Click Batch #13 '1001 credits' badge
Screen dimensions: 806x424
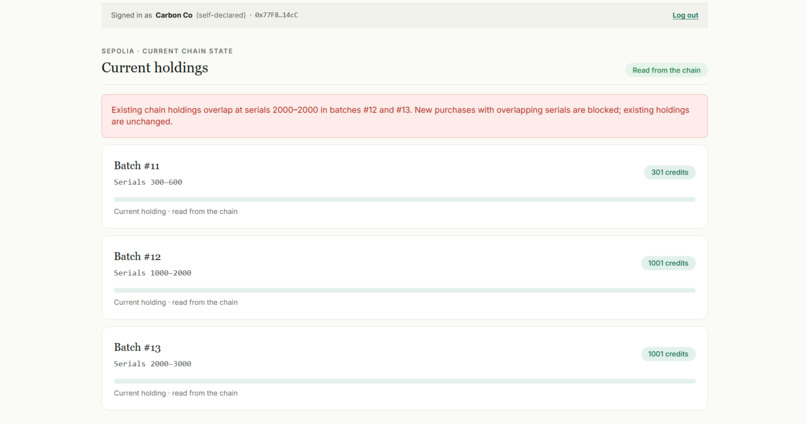click(668, 354)
